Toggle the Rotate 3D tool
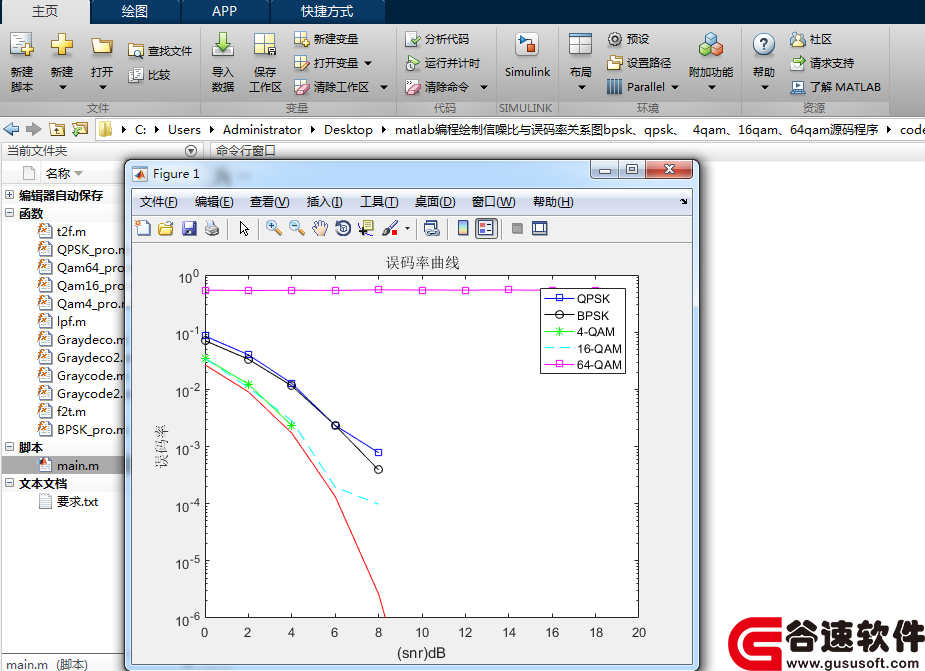 click(343, 228)
